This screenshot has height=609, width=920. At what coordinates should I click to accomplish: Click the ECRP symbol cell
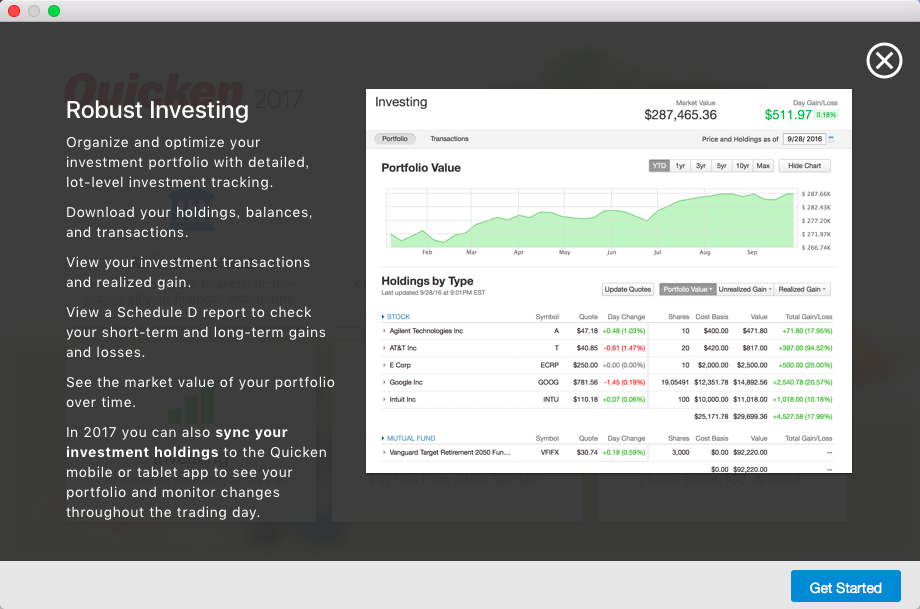(549, 365)
